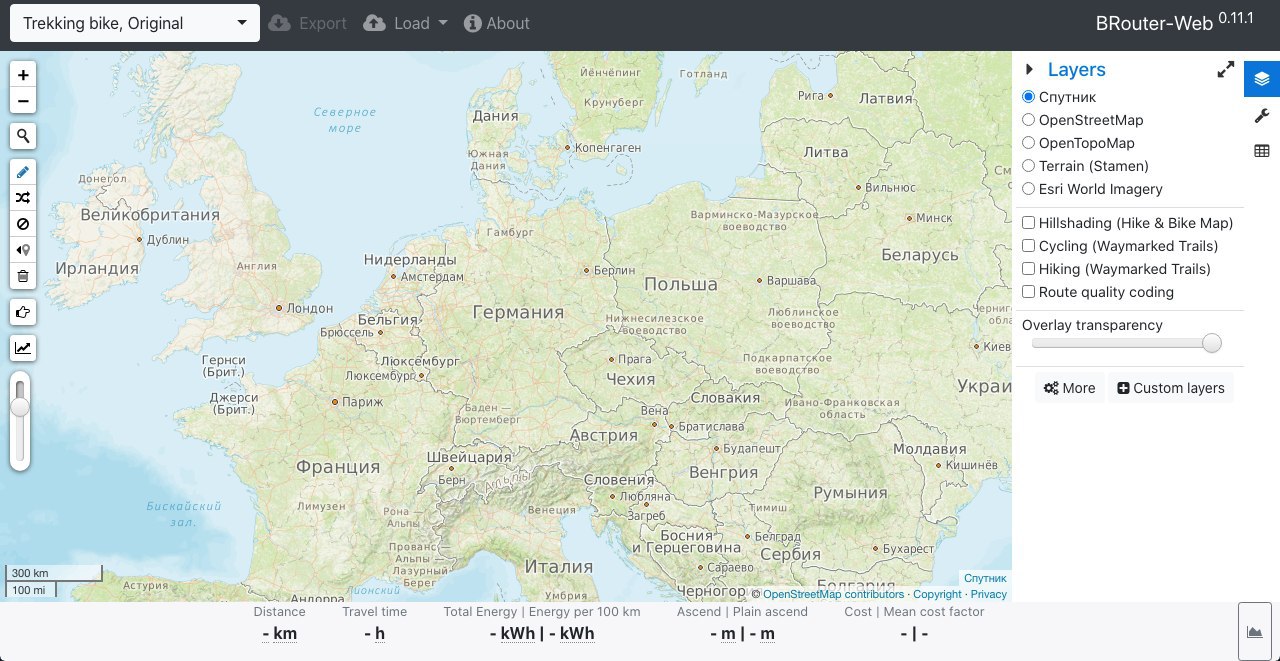Click the 'Overlay transparency' label
This screenshot has width=1280, height=661.
pos(1092,325)
